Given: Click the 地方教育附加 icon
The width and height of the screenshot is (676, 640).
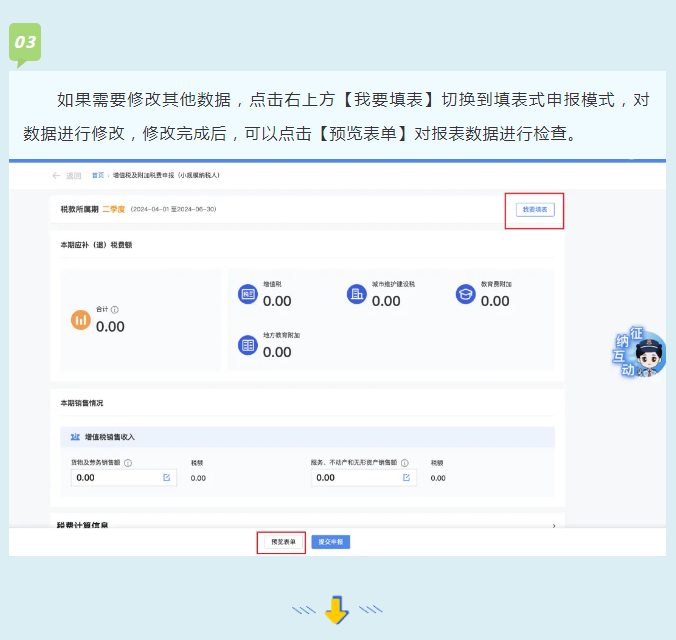Looking at the screenshot, I should tap(248, 345).
